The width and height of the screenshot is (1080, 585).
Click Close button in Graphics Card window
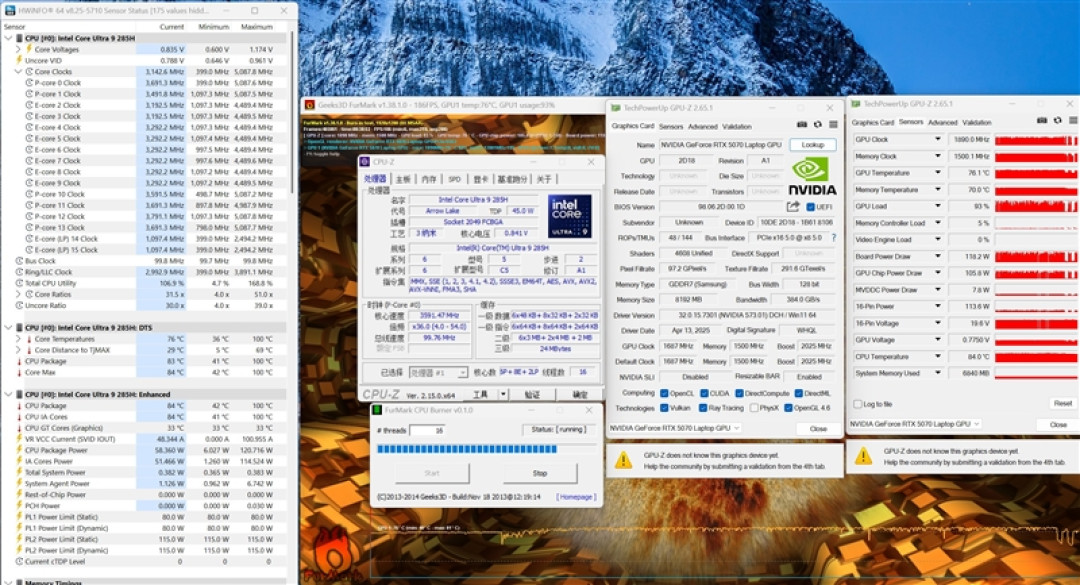818,429
